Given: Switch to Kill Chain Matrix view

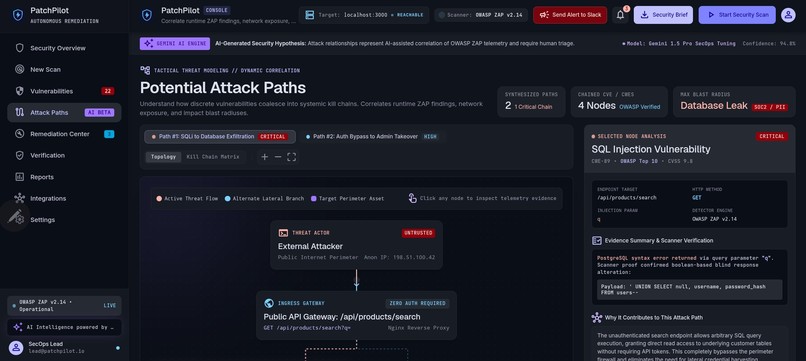Looking at the screenshot, I should coord(213,157).
